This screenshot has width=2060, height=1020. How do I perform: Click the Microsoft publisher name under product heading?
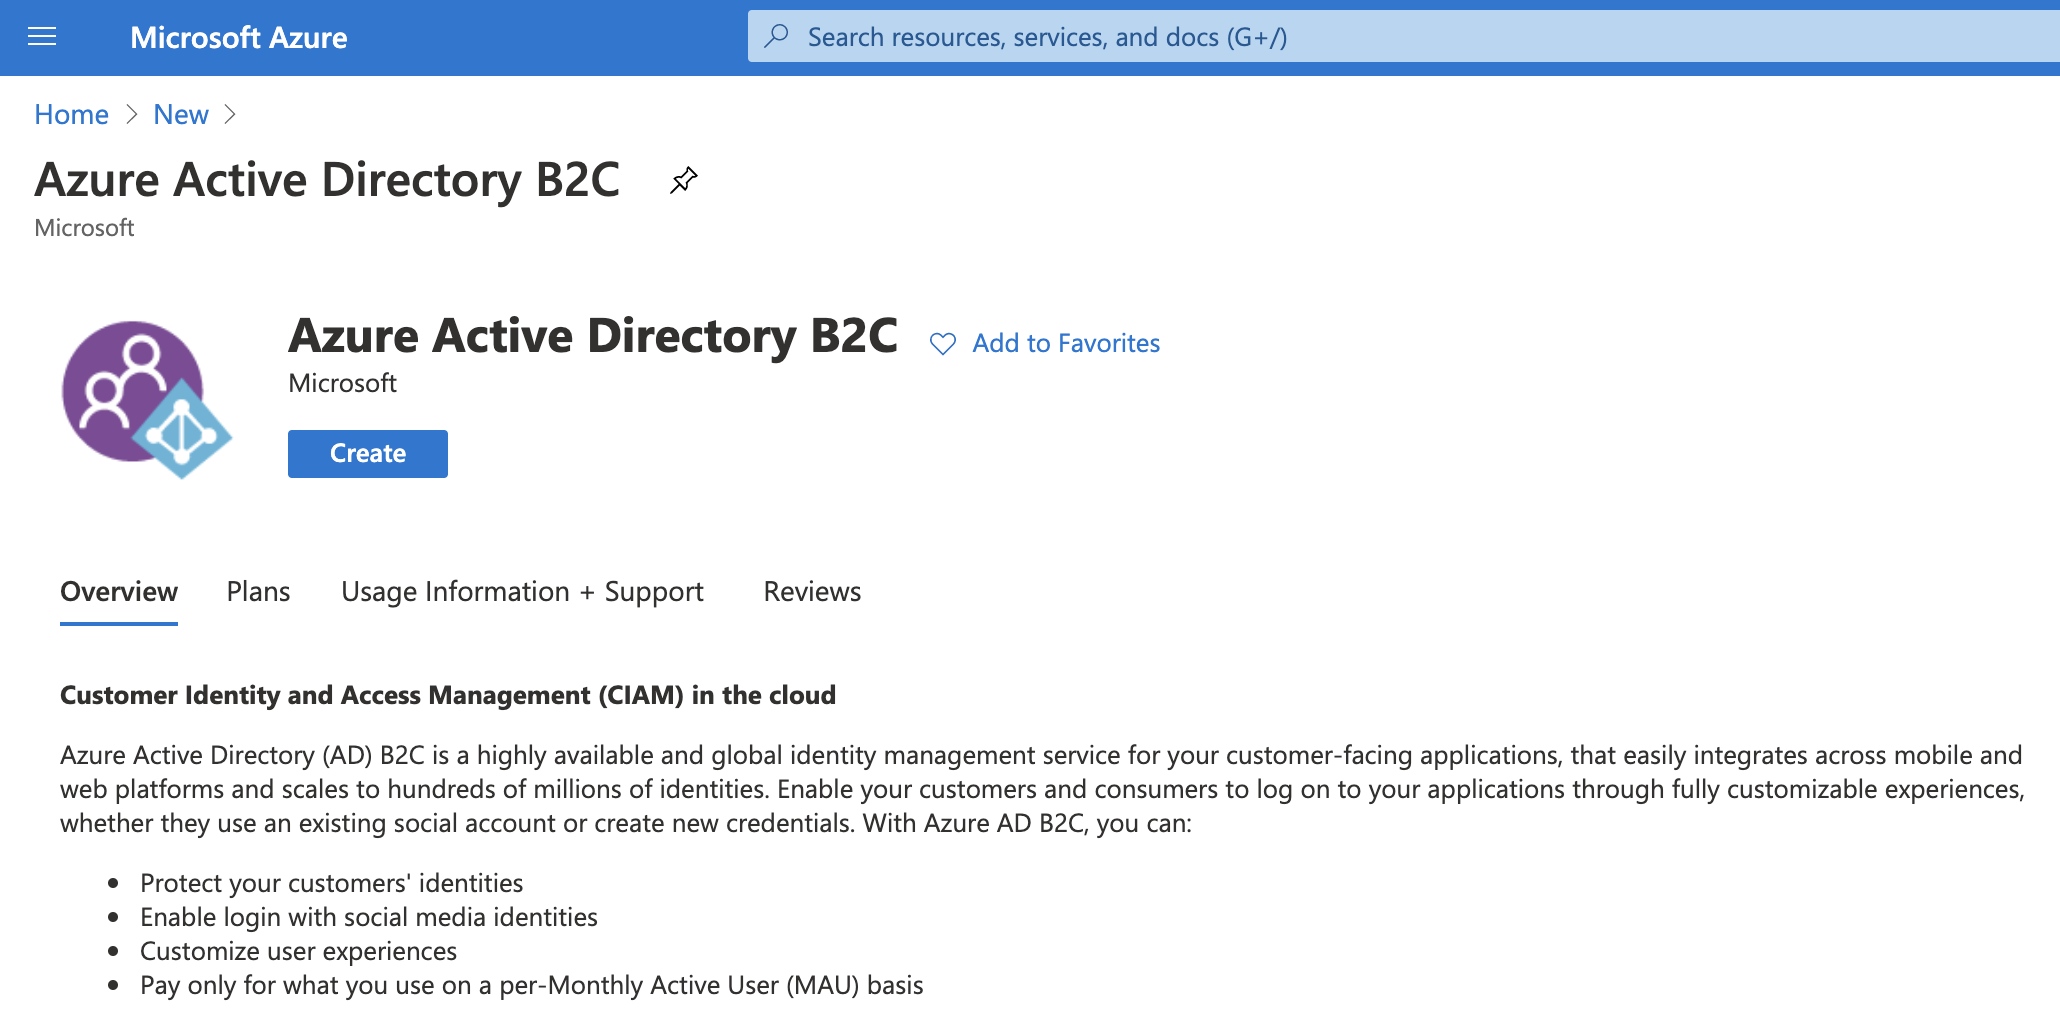coord(342,383)
